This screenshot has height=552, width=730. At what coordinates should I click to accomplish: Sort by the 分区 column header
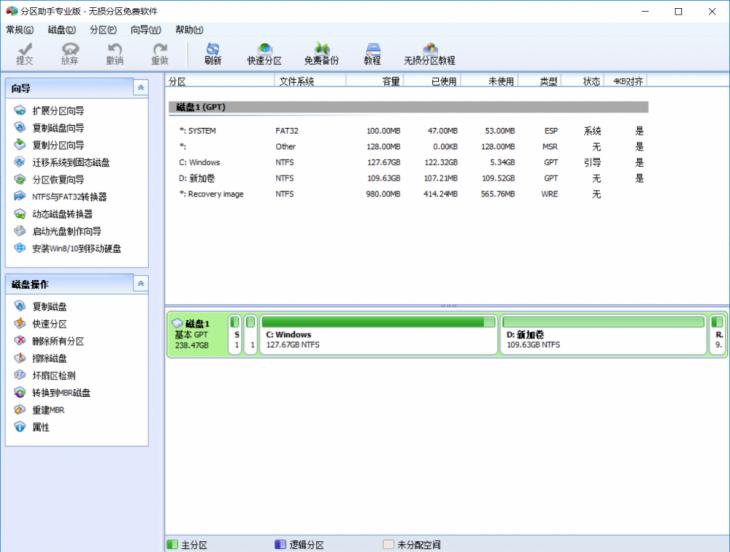coord(220,81)
